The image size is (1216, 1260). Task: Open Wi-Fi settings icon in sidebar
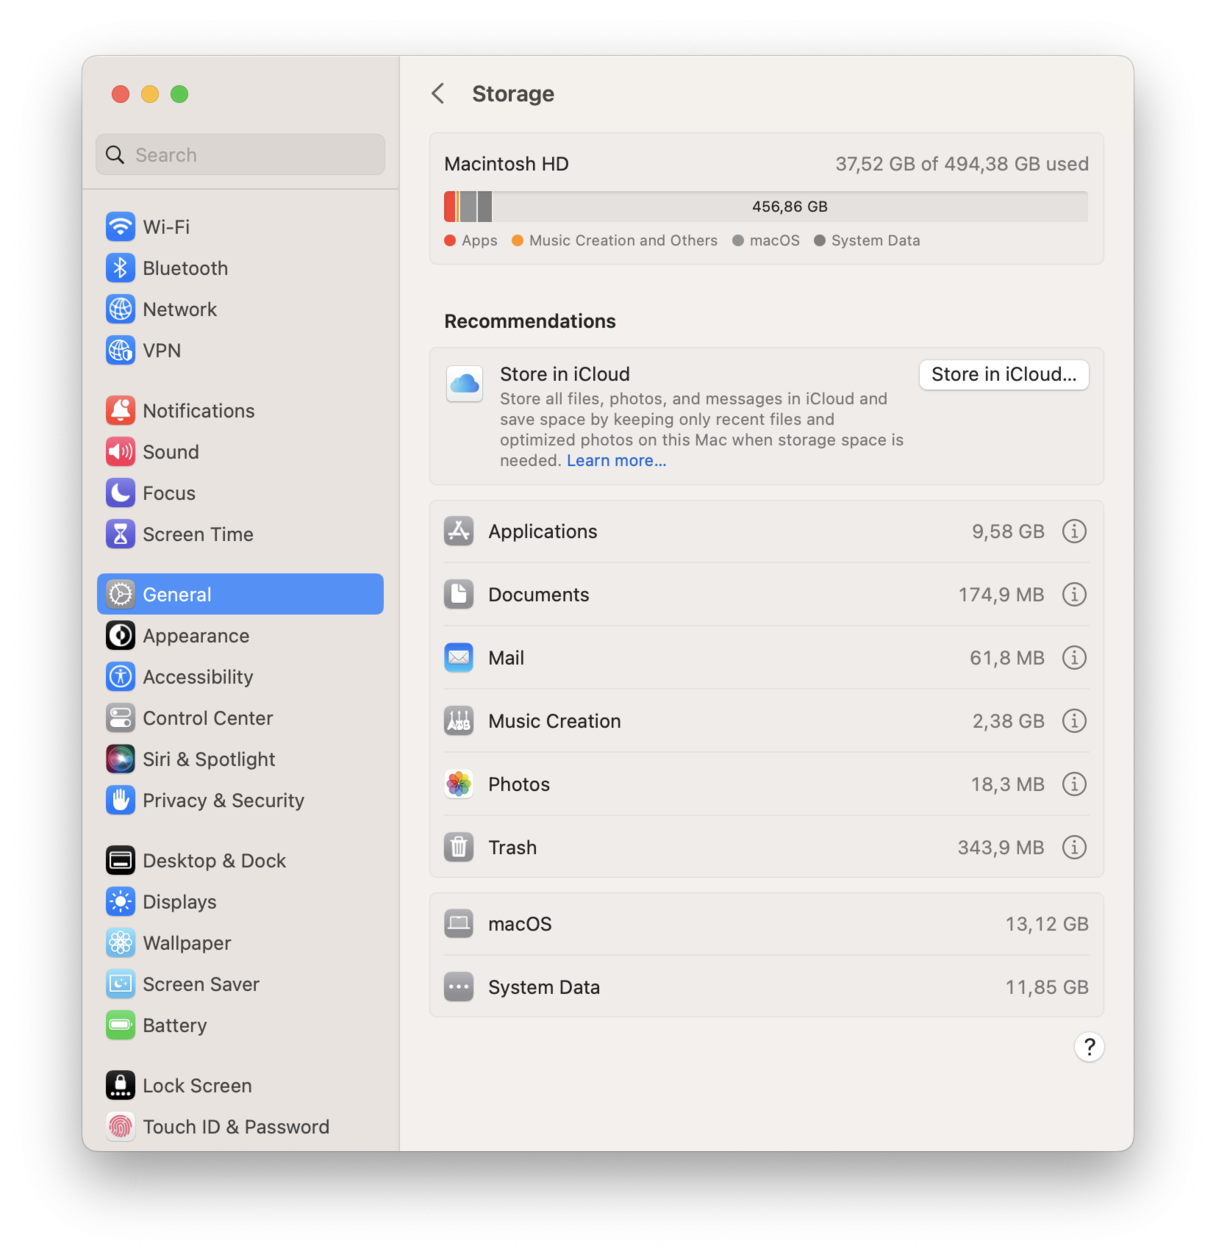click(120, 227)
